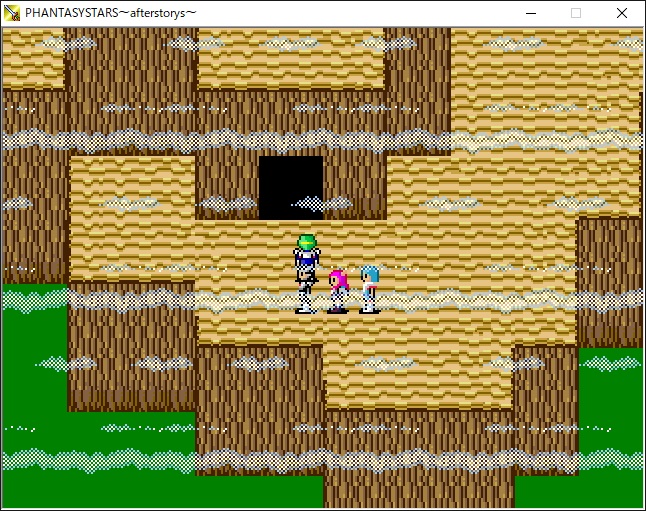
Task: Select the pink-haired character sprite
Action: (338, 290)
